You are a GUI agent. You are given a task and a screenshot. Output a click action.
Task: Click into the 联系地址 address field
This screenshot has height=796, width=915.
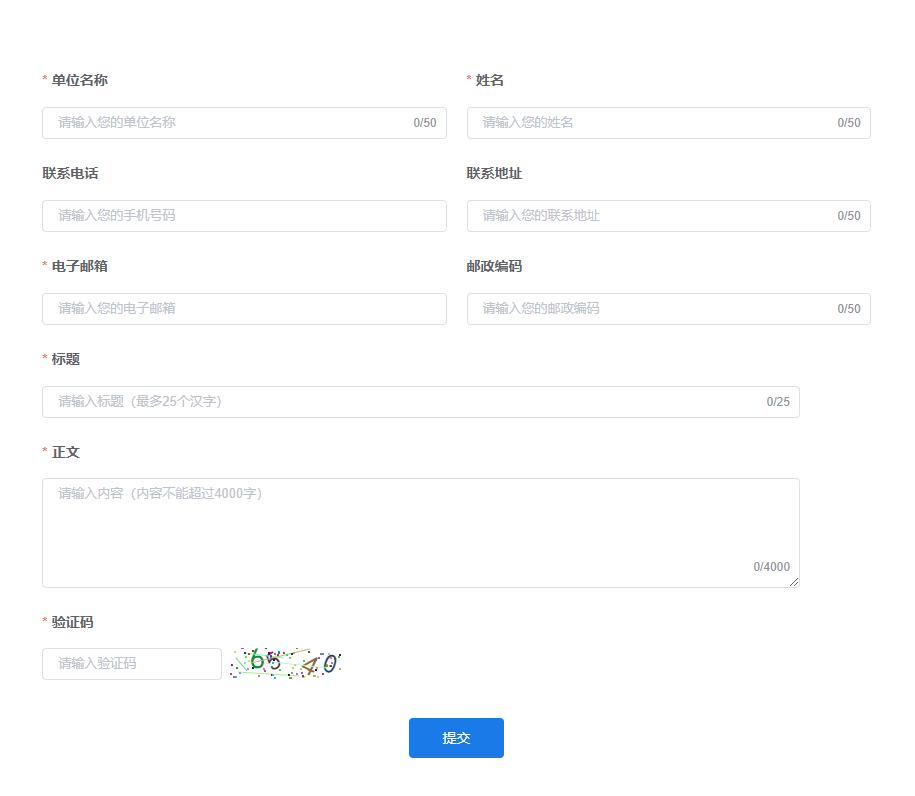pos(655,216)
